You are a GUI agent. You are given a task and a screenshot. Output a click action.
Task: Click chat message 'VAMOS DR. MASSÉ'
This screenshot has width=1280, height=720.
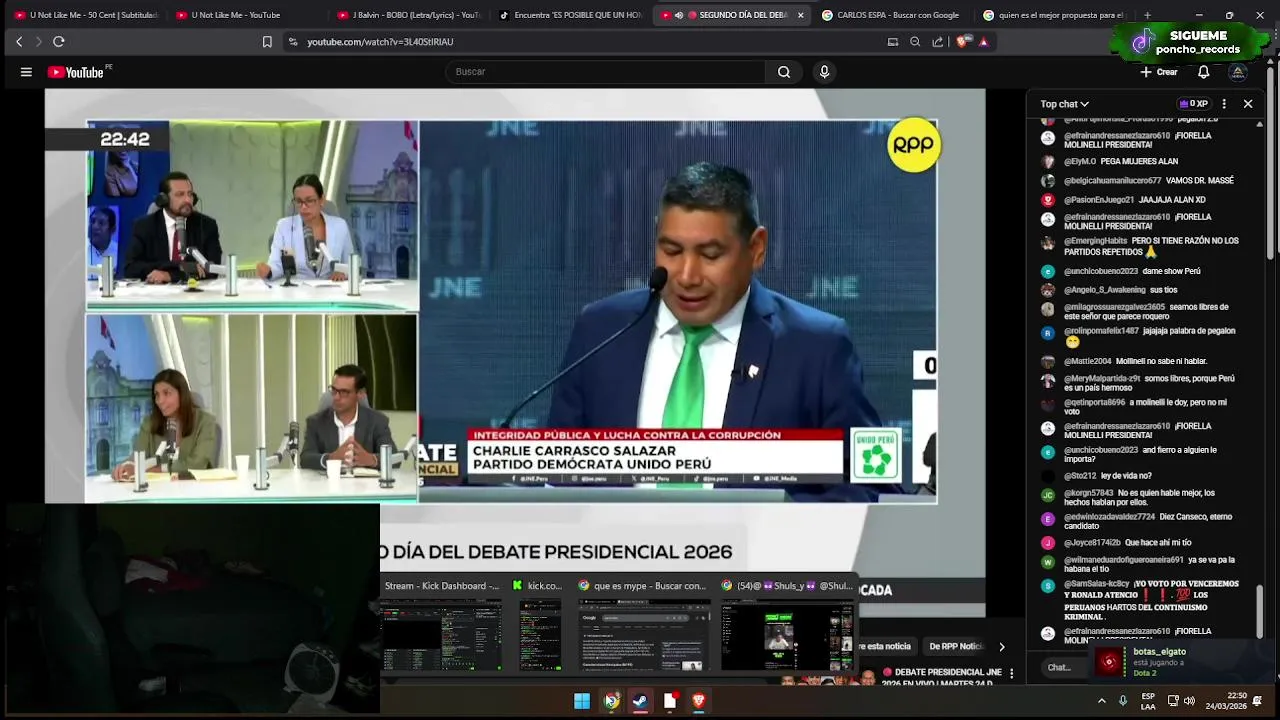click(x=1200, y=181)
